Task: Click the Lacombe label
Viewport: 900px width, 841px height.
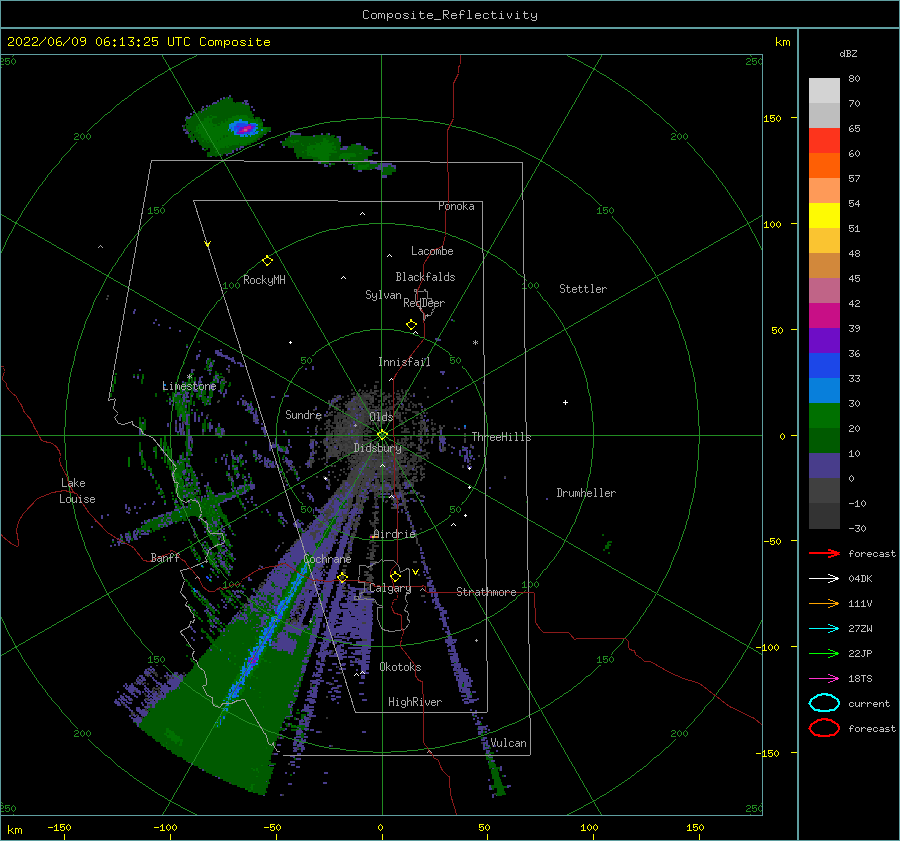Action: click(432, 251)
